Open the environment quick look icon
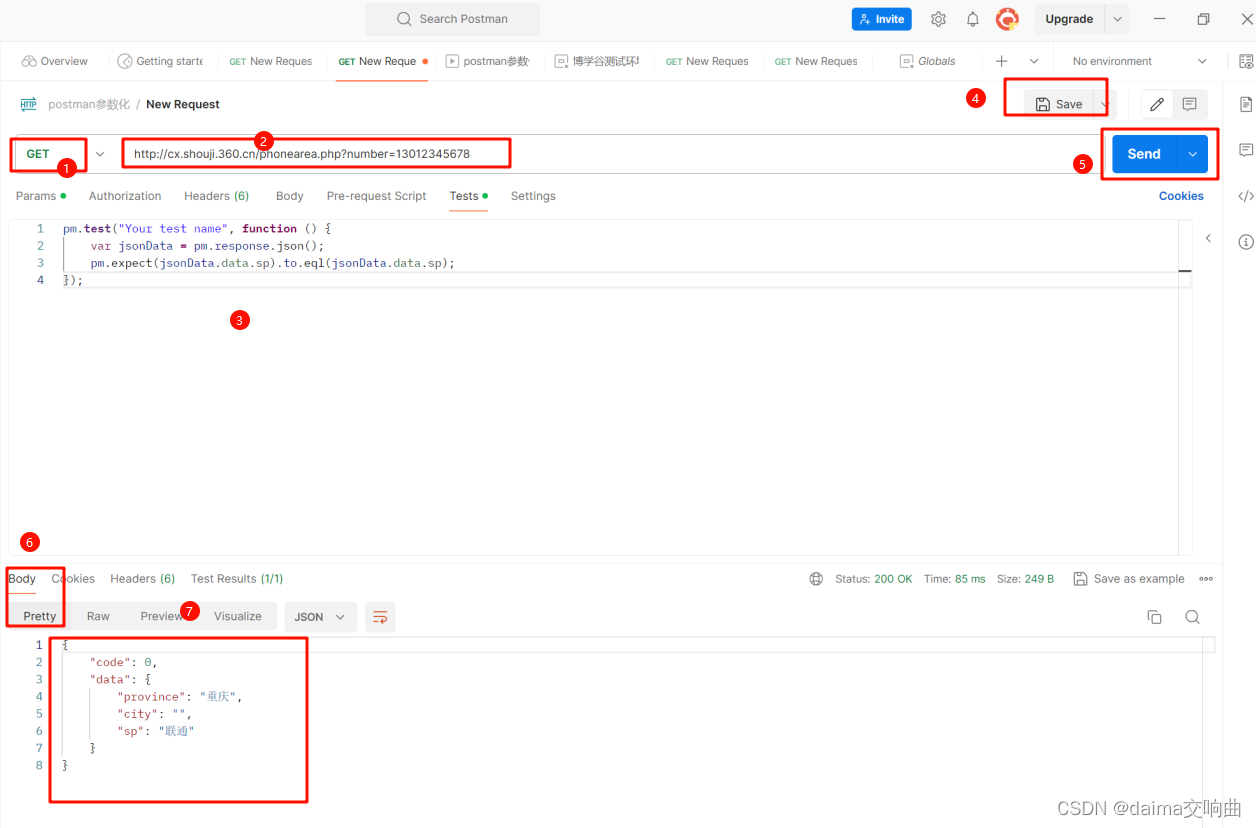Screen dimensions: 1256x828 pos(1245,61)
